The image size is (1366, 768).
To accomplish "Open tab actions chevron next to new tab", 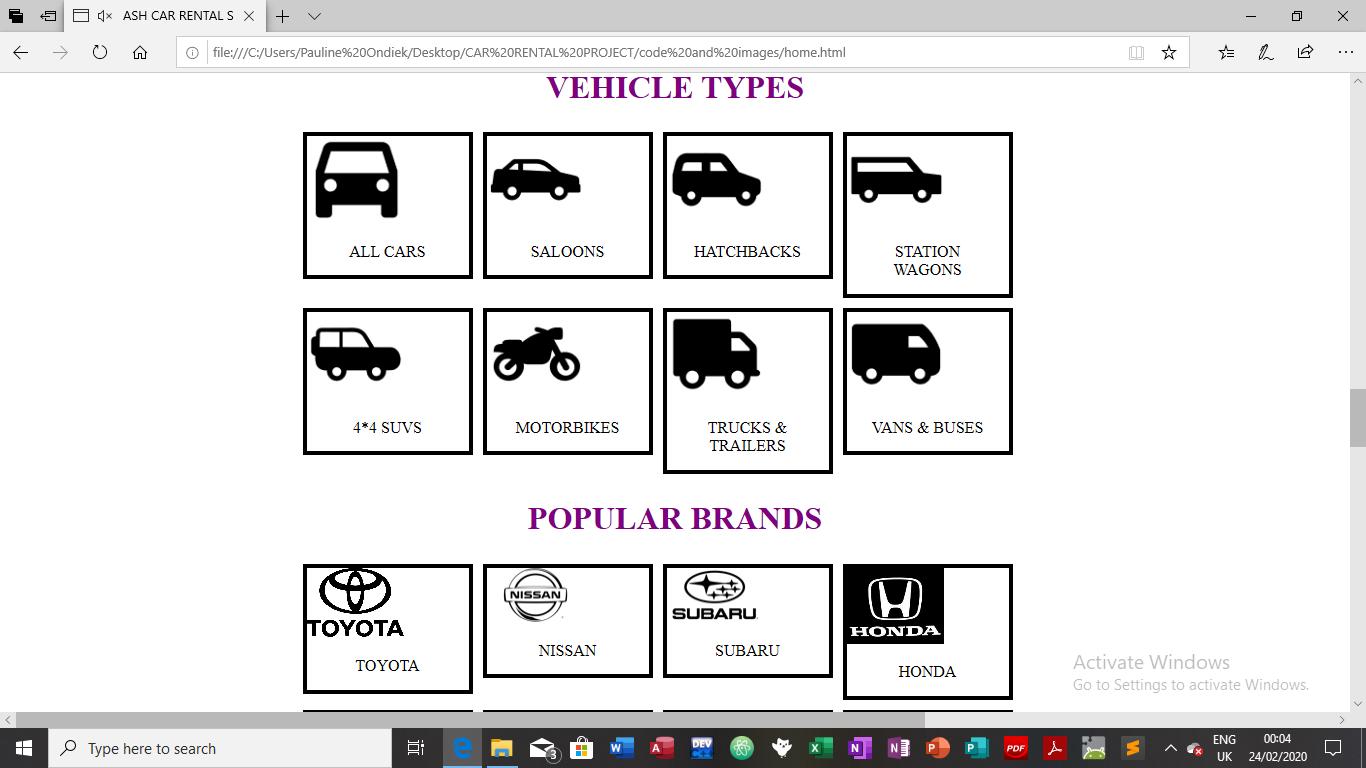I will coord(314,16).
